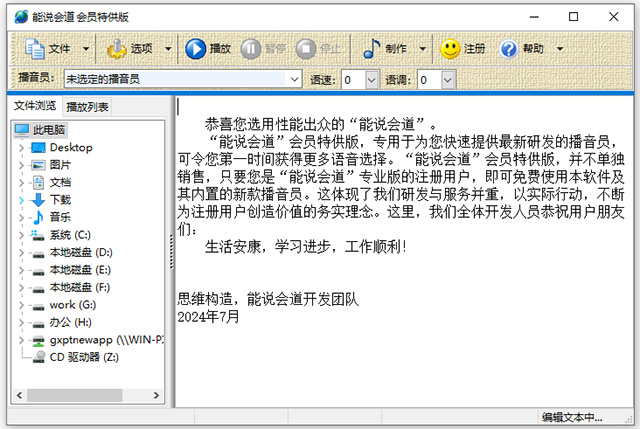Screen dimensions: 640x429
Task: Click the file tree's left scroll arrow
Action: tap(19, 395)
